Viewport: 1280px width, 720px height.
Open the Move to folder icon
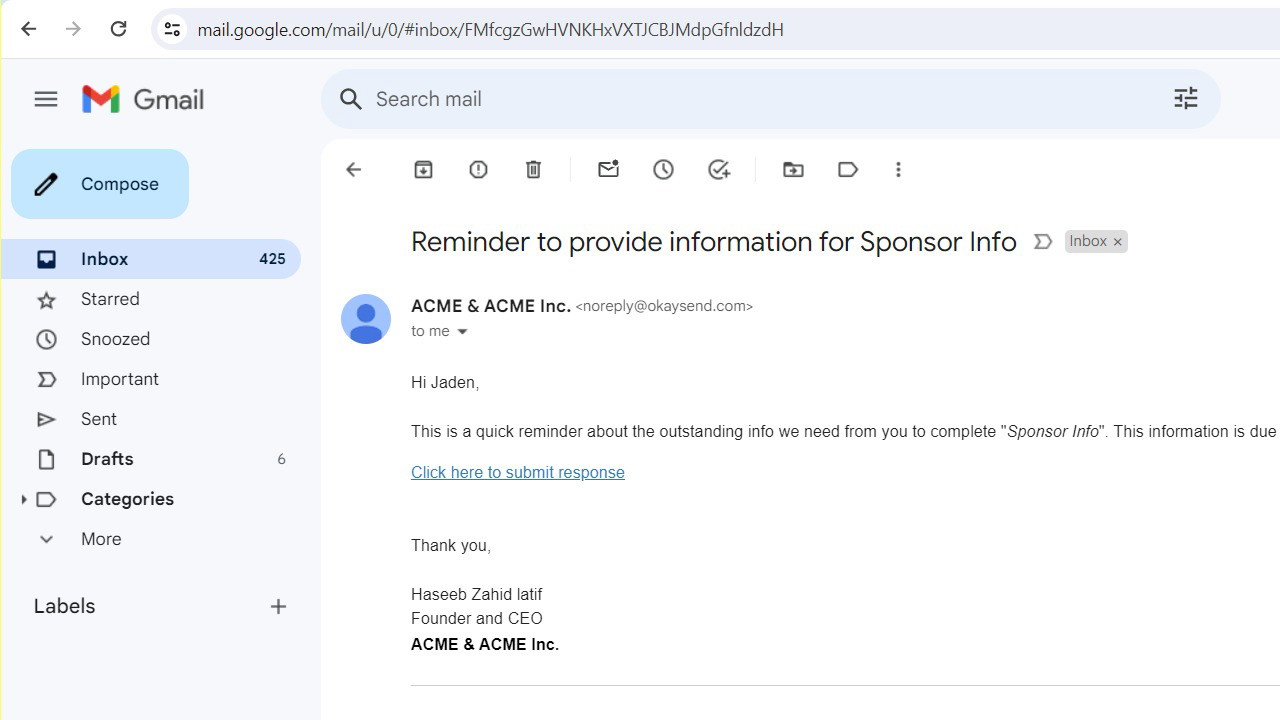793,170
